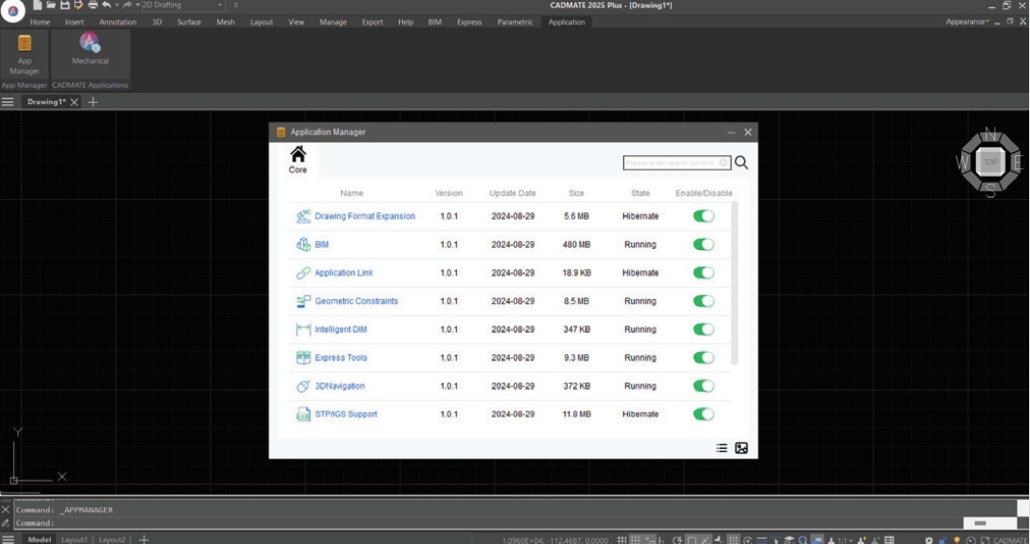Disable the BIM application toggle
Screen dimensions: 1030x544
coord(704,244)
